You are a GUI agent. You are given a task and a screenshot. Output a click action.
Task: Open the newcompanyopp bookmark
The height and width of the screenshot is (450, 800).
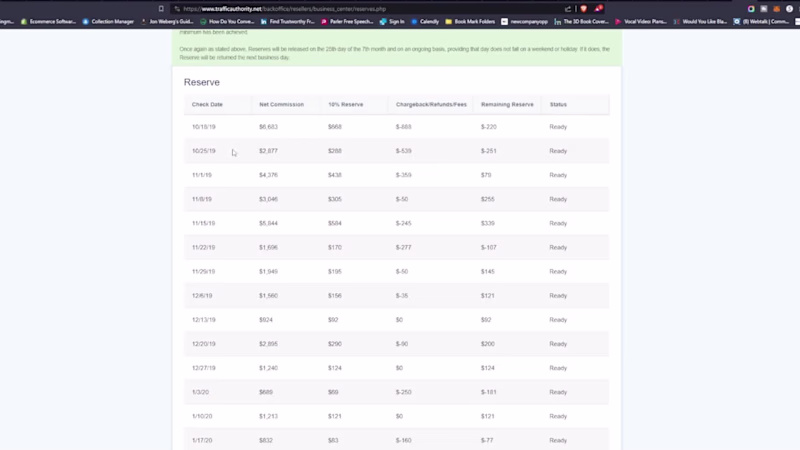[524, 21]
